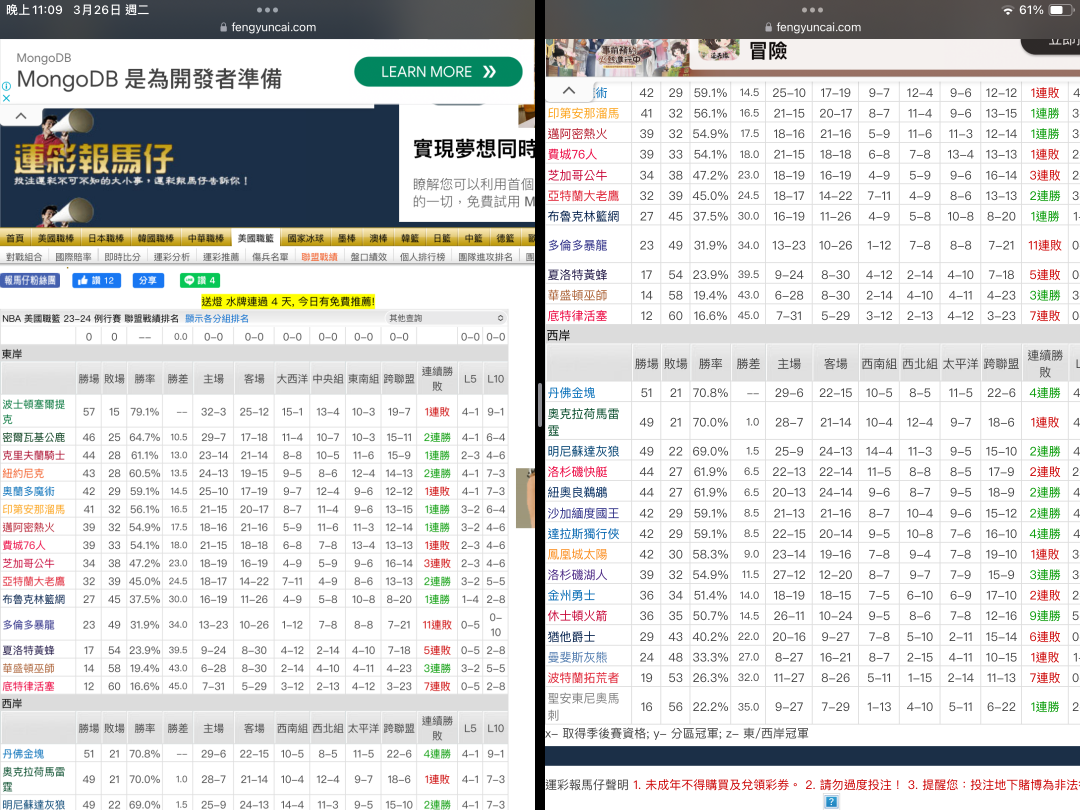Open the 猶他爵士 team link

[x=572, y=637]
